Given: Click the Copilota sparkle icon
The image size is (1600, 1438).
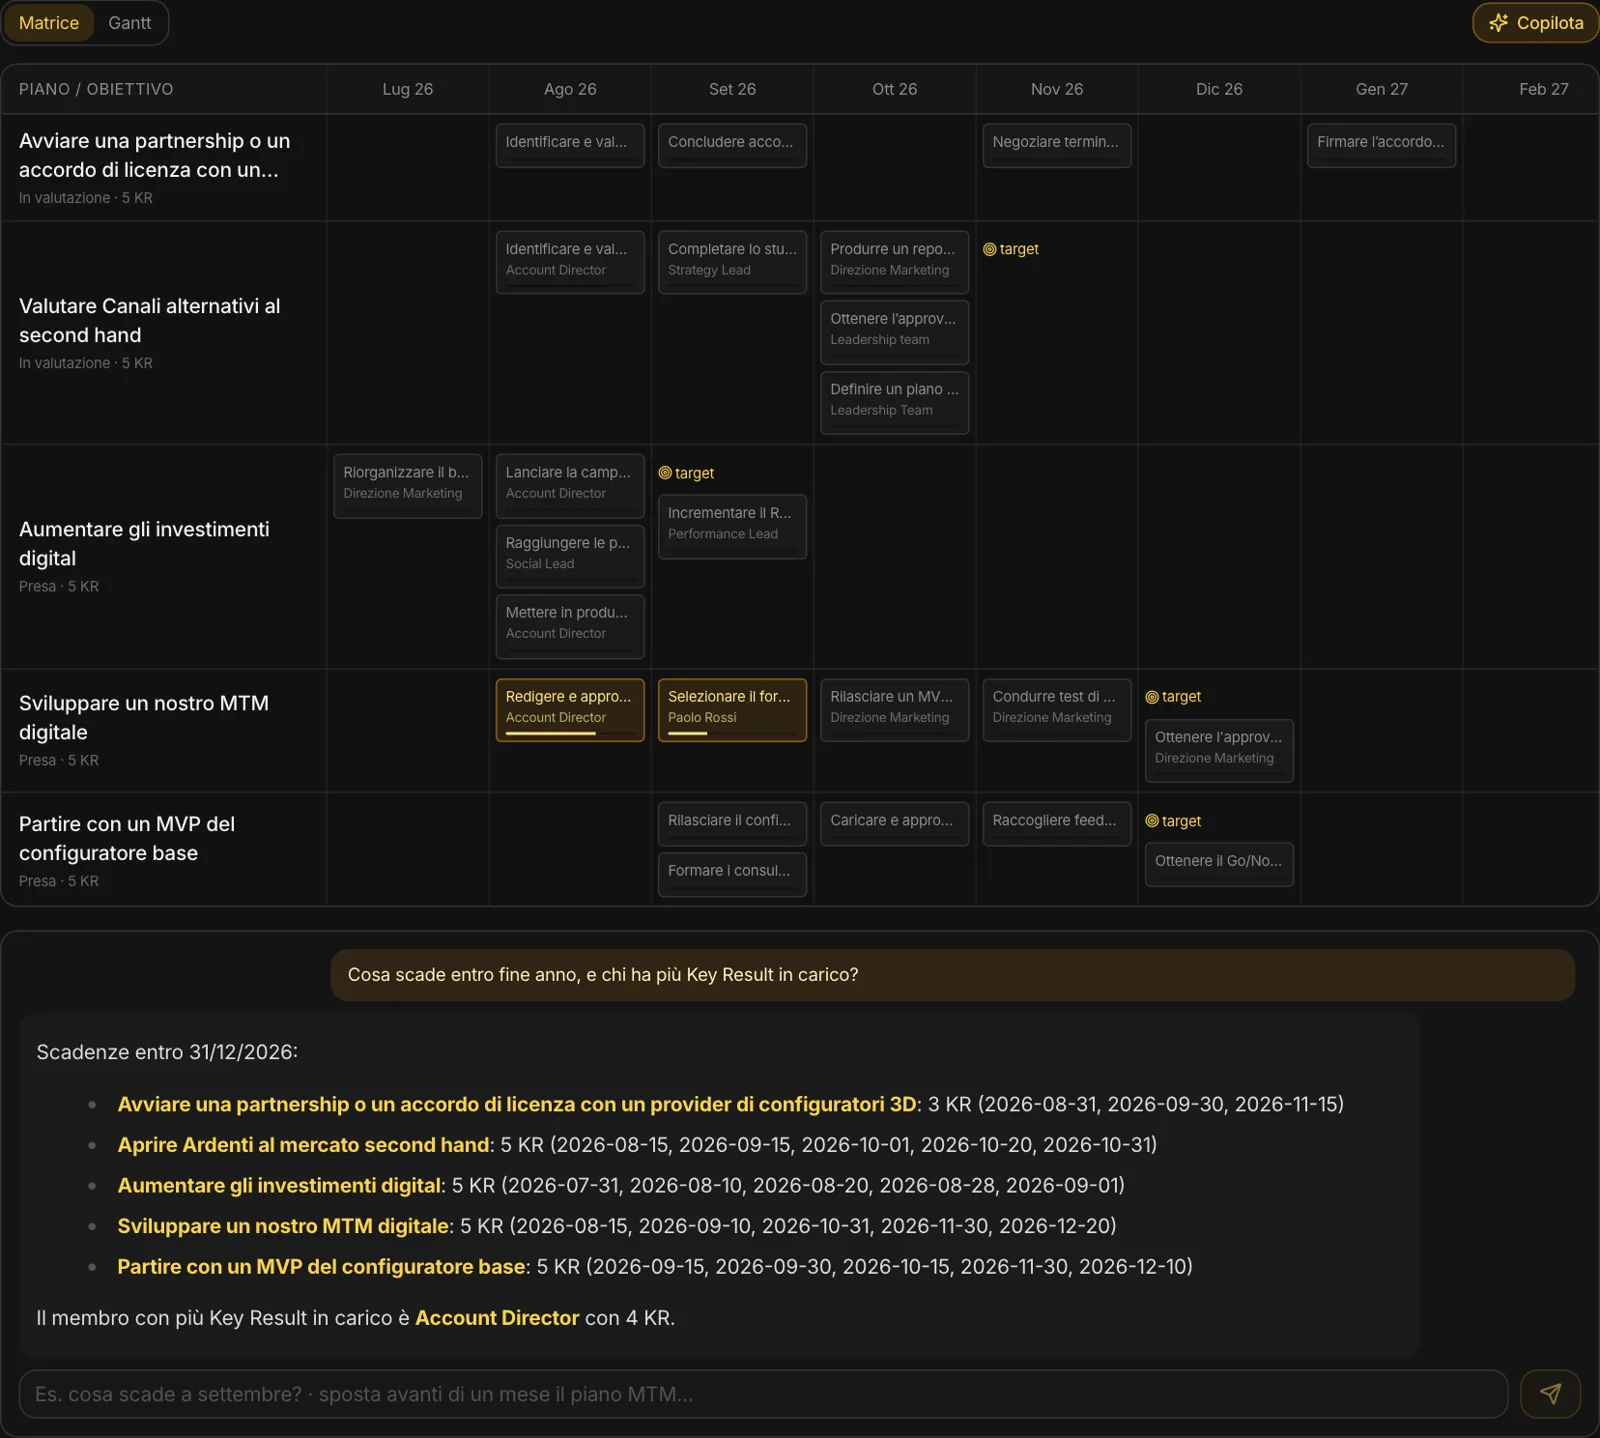Looking at the screenshot, I should click(1498, 23).
